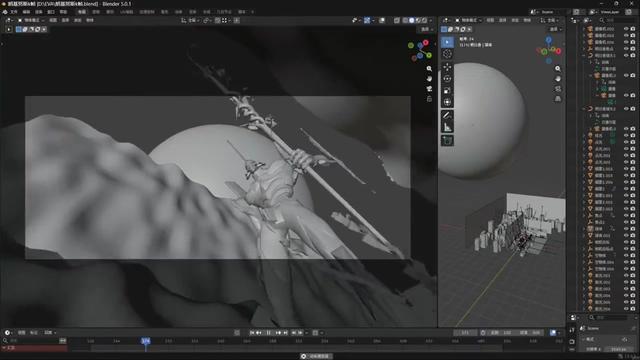Open the Options dropdown in right viewport
This screenshot has height=360, width=640.
[556, 29]
